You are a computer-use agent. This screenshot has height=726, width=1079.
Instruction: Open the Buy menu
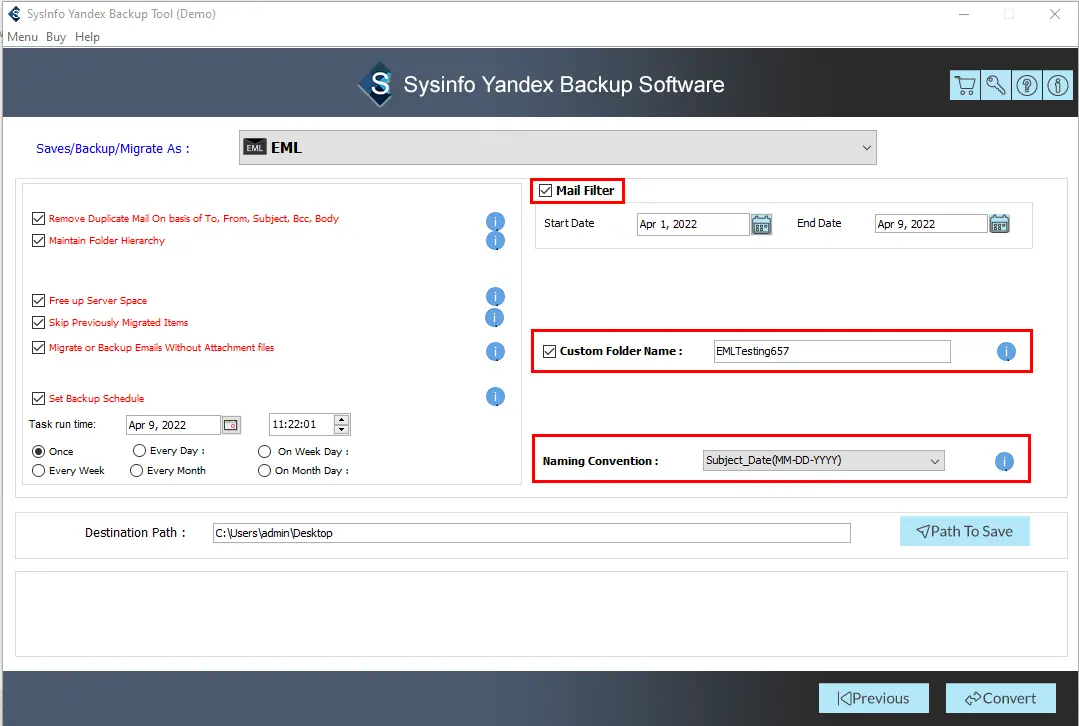tap(56, 37)
